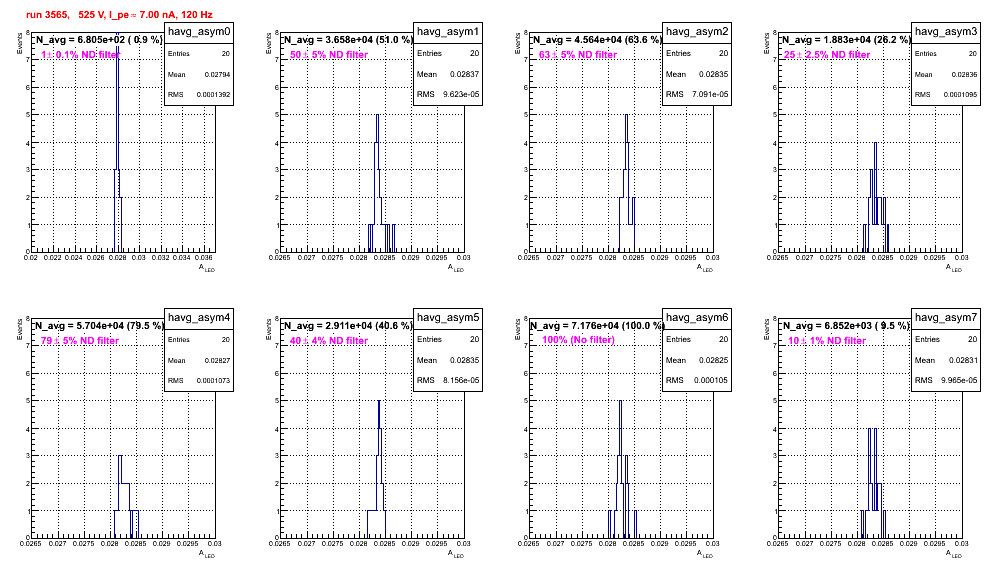This screenshot has width=996, height=572.
Task: Click the 63± 5% ND filter label
Action: click(x=578, y=55)
